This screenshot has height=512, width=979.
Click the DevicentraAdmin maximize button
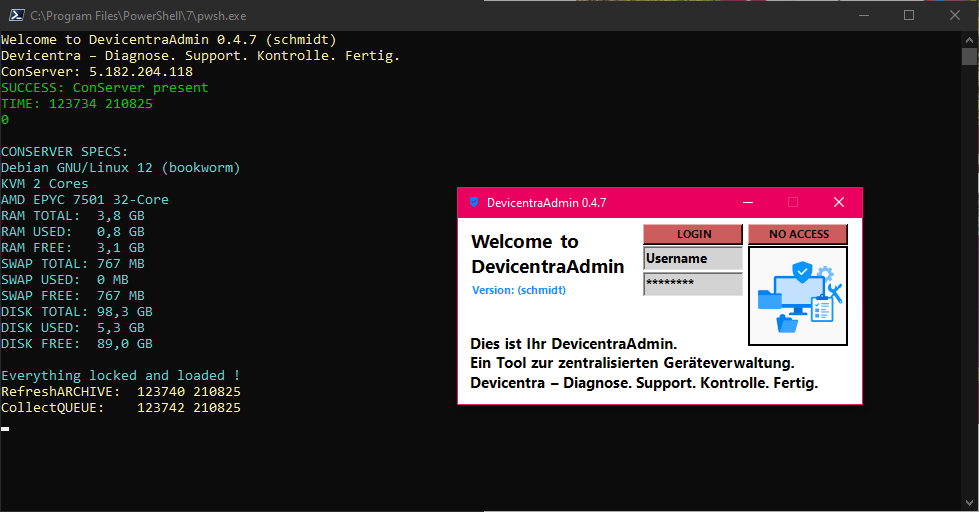[x=793, y=202]
